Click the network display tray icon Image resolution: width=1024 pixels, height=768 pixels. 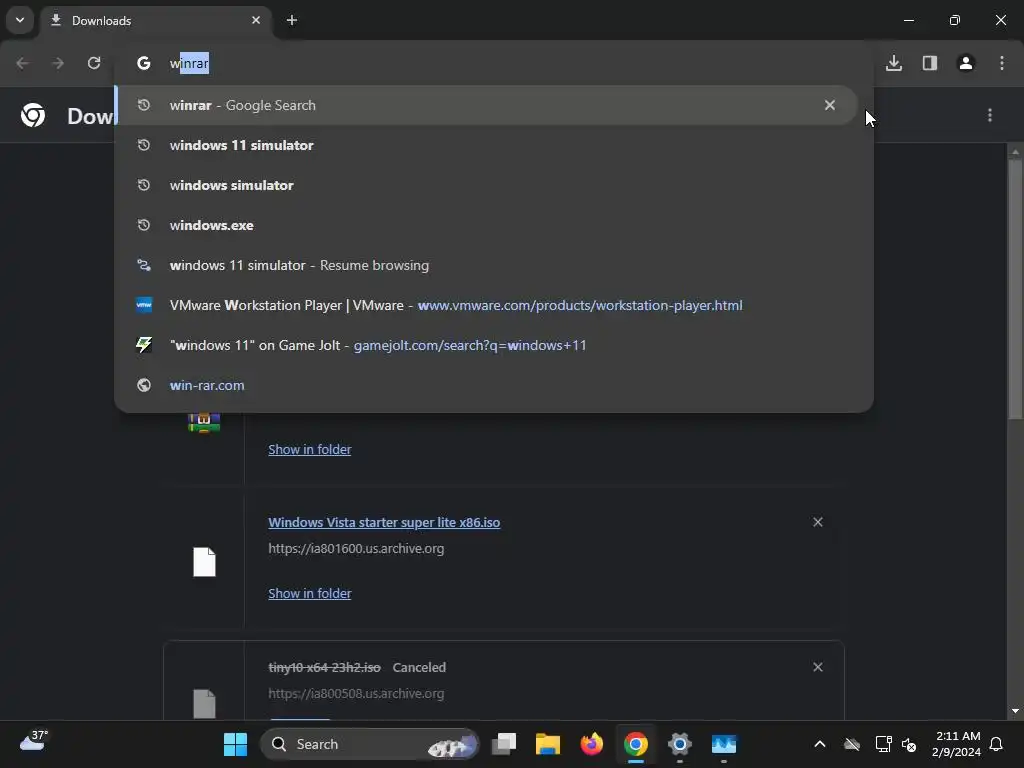click(x=883, y=744)
